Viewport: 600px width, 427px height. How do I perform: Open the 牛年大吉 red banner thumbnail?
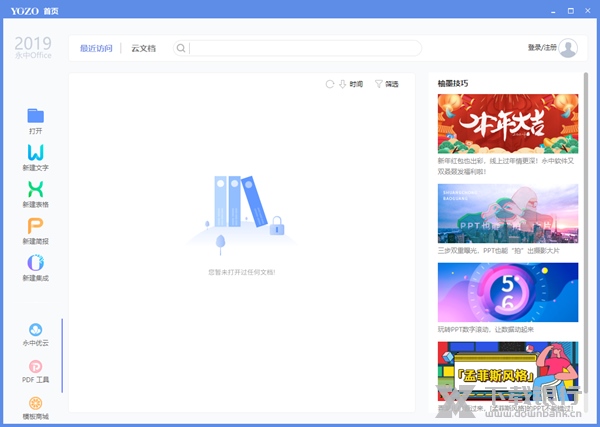507,123
